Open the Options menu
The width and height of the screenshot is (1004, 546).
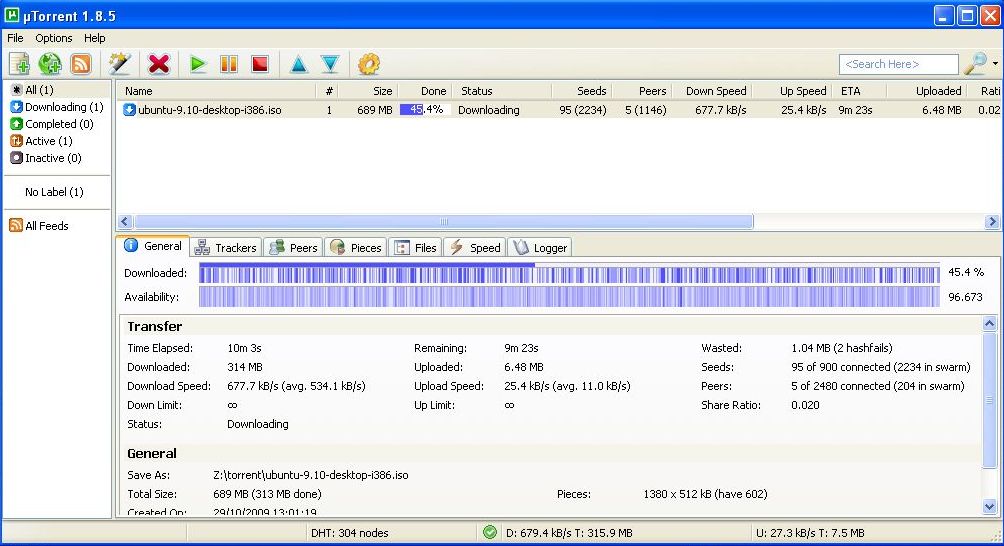pyautogui.click(x=54, y=38)
